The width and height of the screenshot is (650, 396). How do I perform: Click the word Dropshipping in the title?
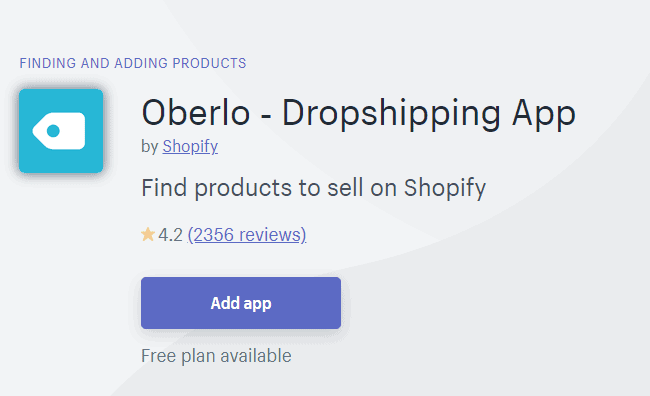[x=391, y=114]
